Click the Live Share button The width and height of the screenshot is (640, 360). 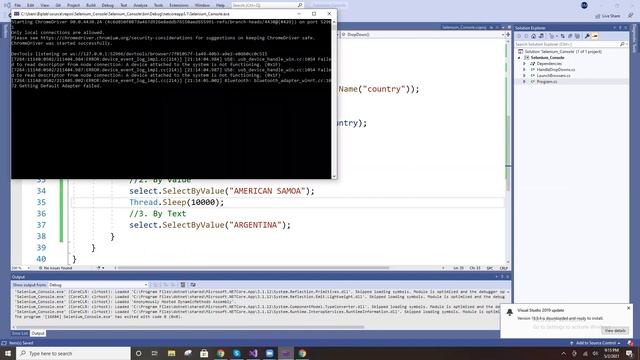tap(608, 16)
